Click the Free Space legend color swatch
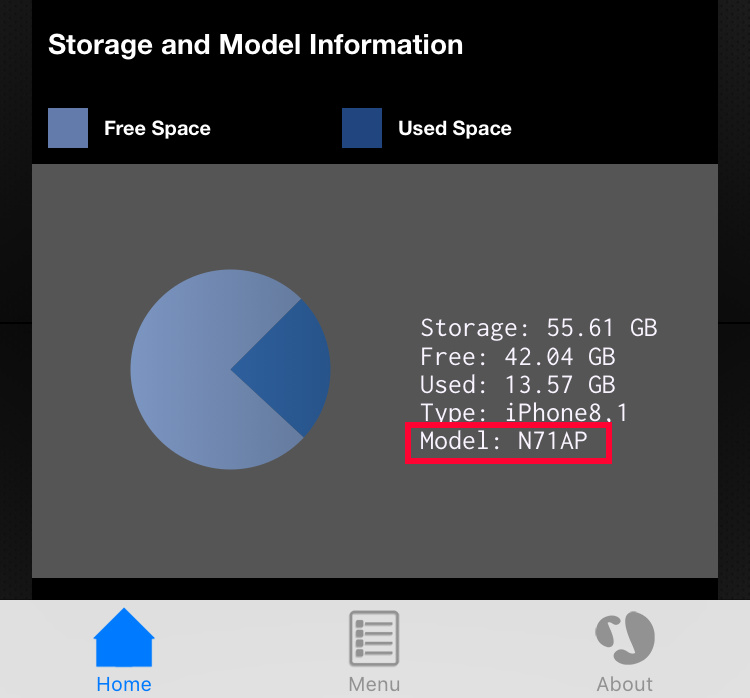Viewport: 750px width, 698px height. click(x=68, y=128)
